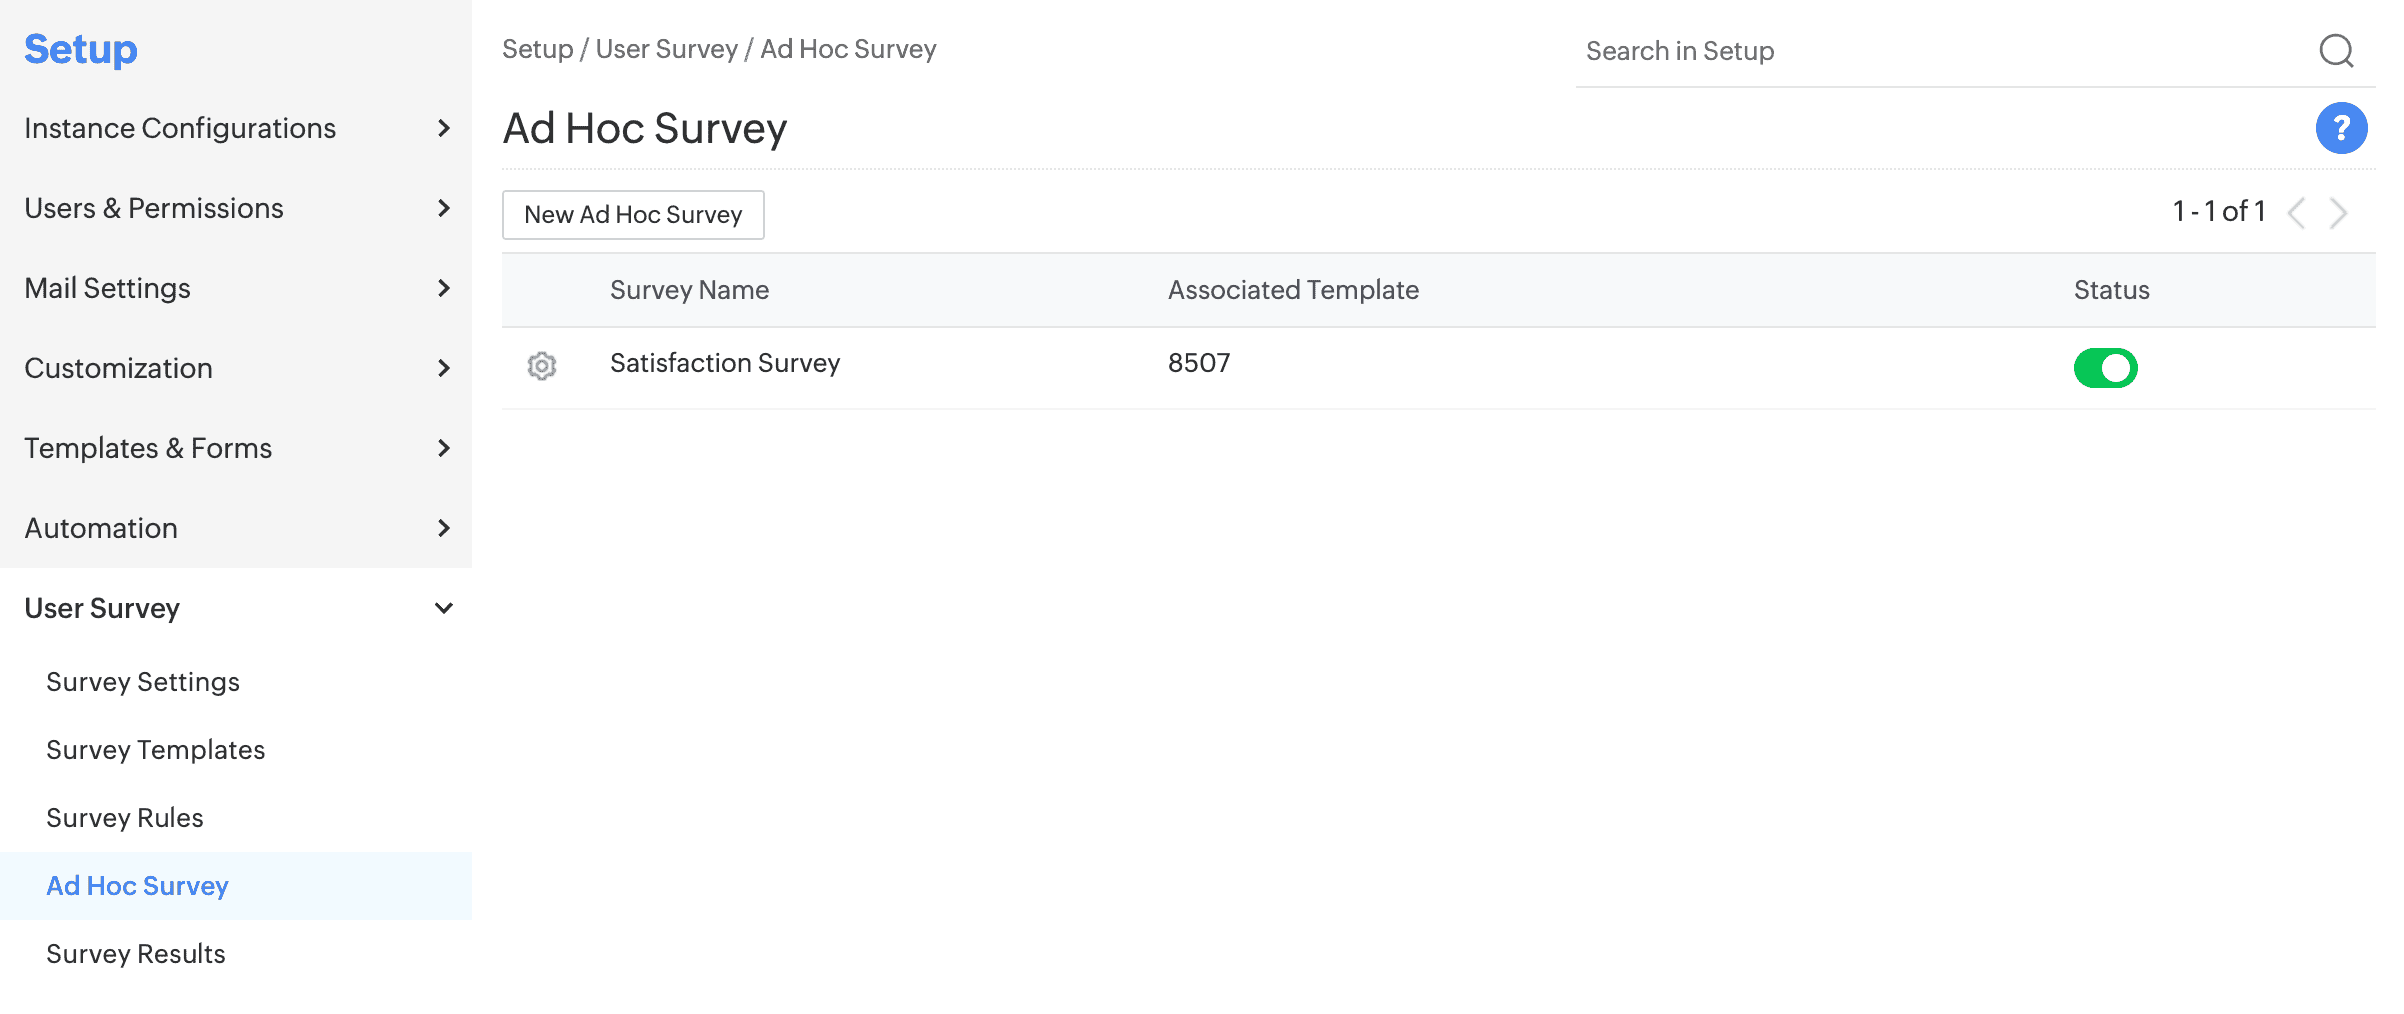
Task: Expand Instance Configurations section
Action: coord(236,128)
